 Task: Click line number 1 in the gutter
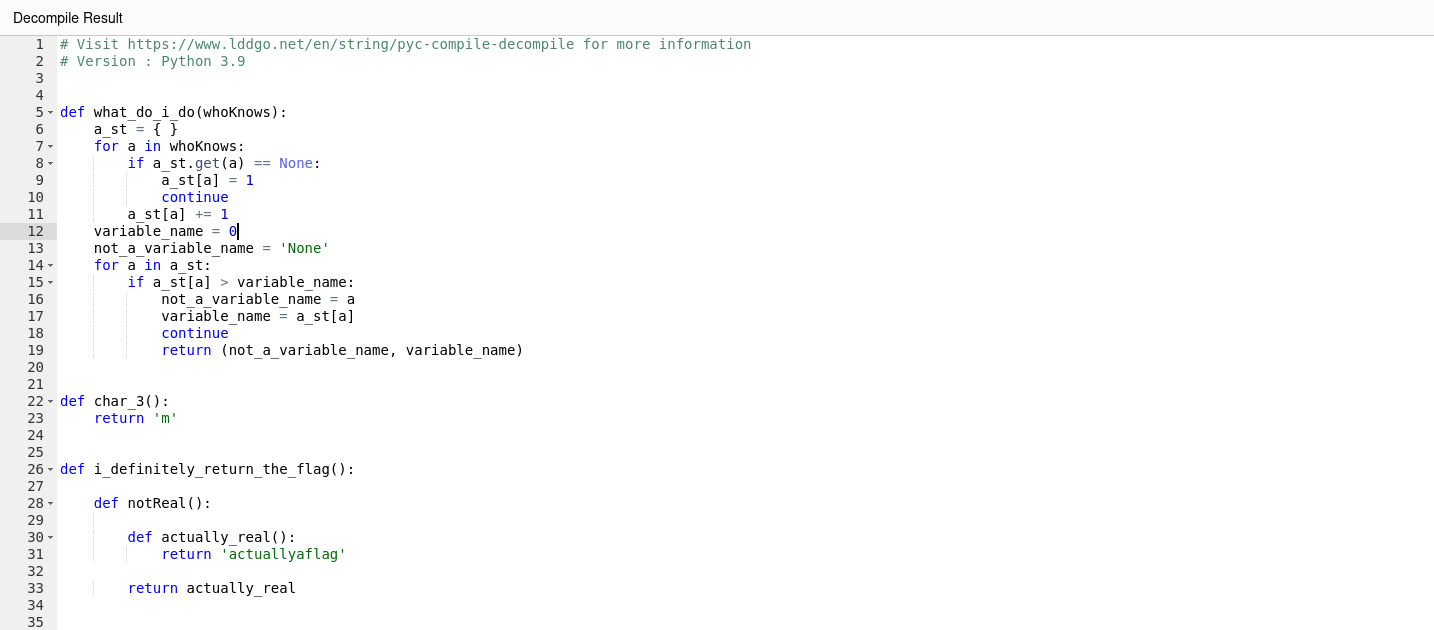(x=39, y=44)
